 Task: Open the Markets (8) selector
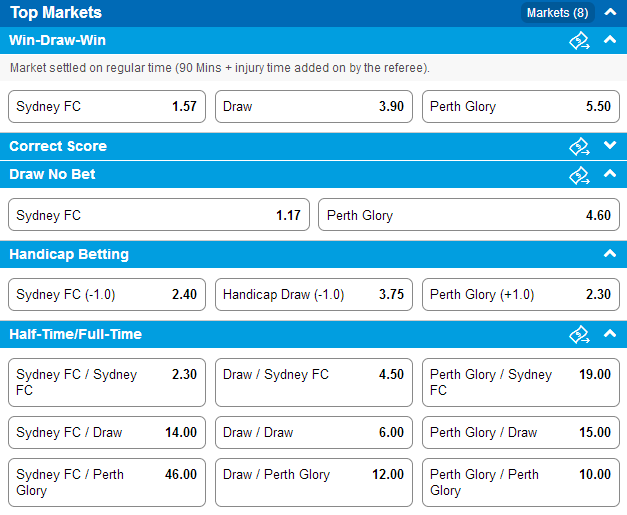coord(557,13)
